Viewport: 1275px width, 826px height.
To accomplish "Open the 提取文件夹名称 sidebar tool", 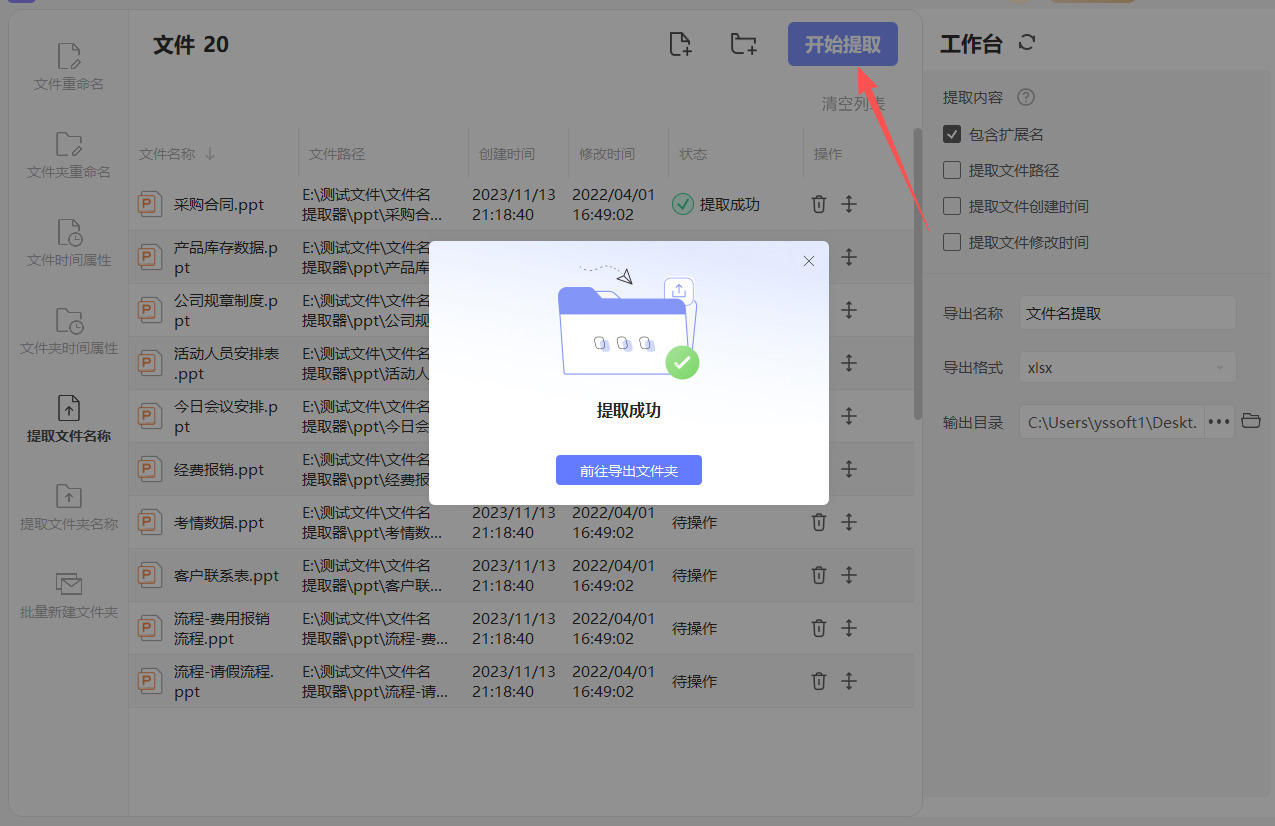I will pos(69,507).
